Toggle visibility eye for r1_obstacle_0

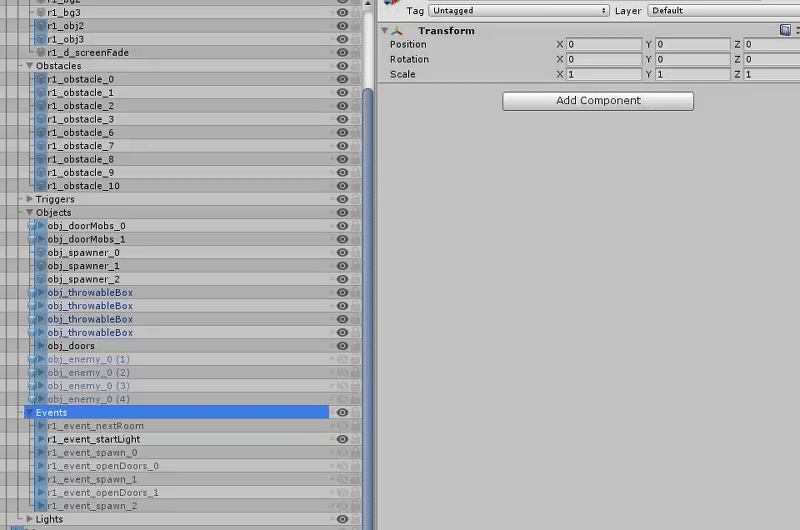342,79
